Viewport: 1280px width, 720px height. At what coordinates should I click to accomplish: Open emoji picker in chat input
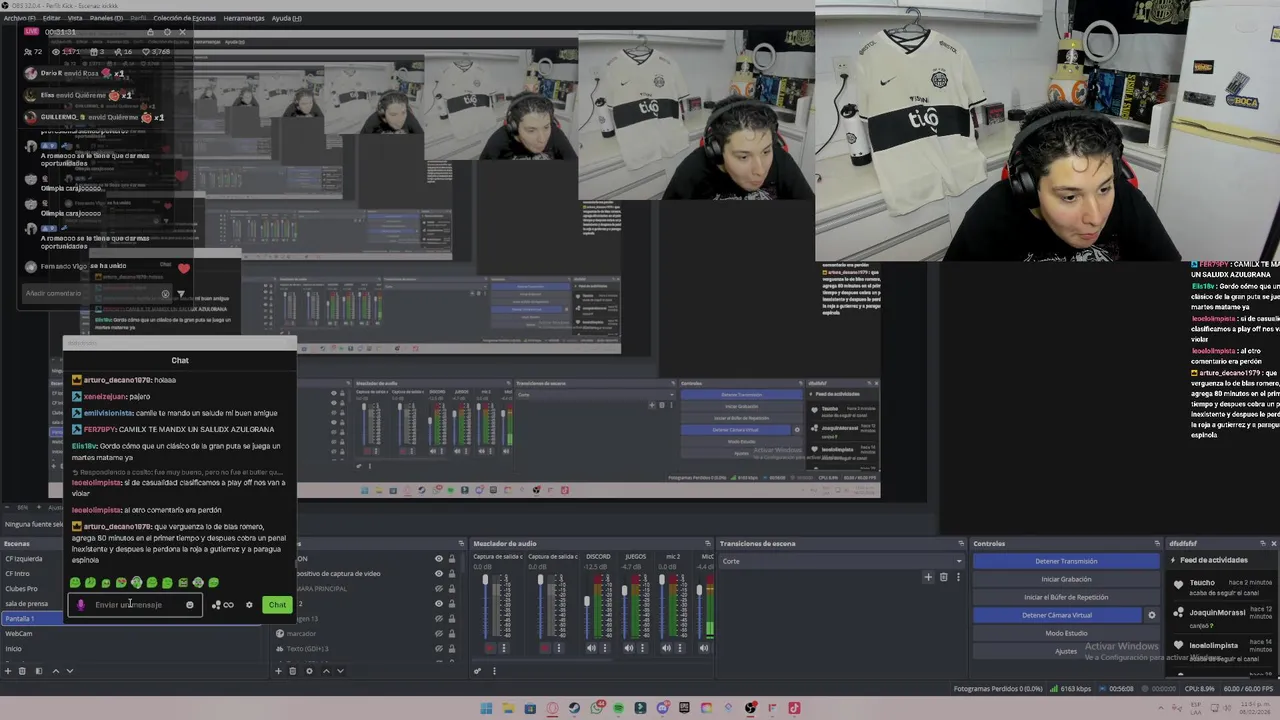(189, 605)
